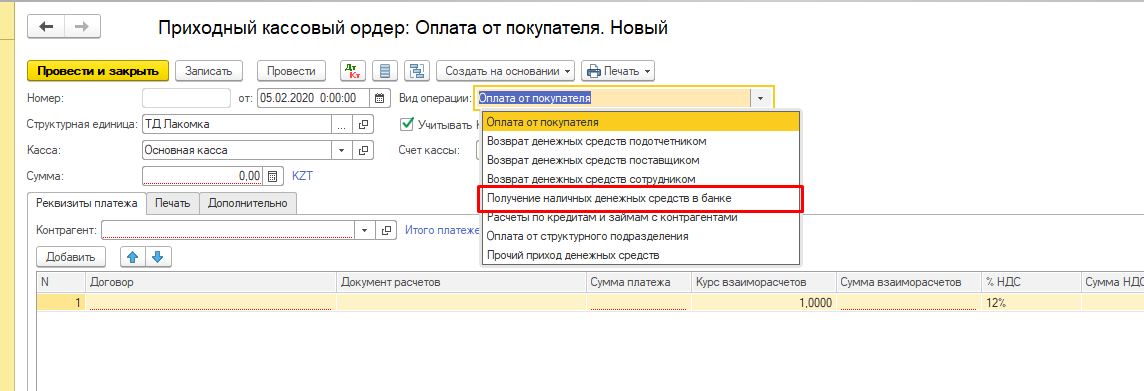Viewport: 1144px width, 391px height.
Task: Select Возврат денежных средств поставщиком
Action: click(x=641, y=160)
